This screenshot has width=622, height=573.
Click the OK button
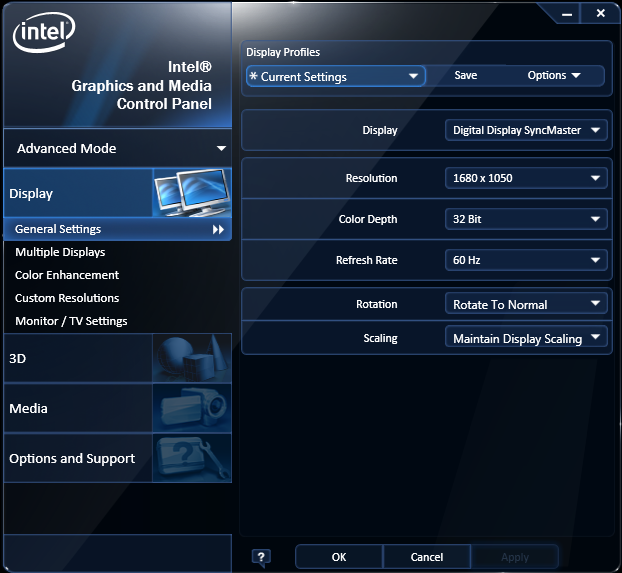[x=339, y=557]
